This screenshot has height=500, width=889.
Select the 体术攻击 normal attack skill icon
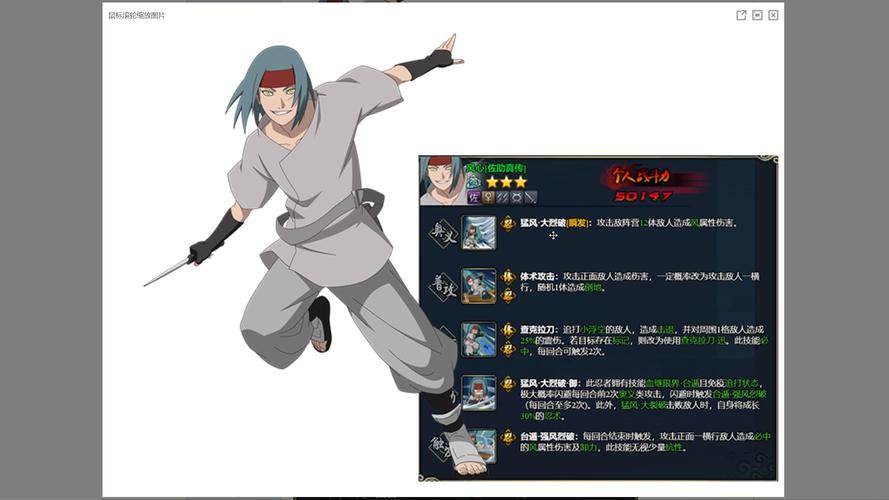pyautogui.click(x=479, y=286)
